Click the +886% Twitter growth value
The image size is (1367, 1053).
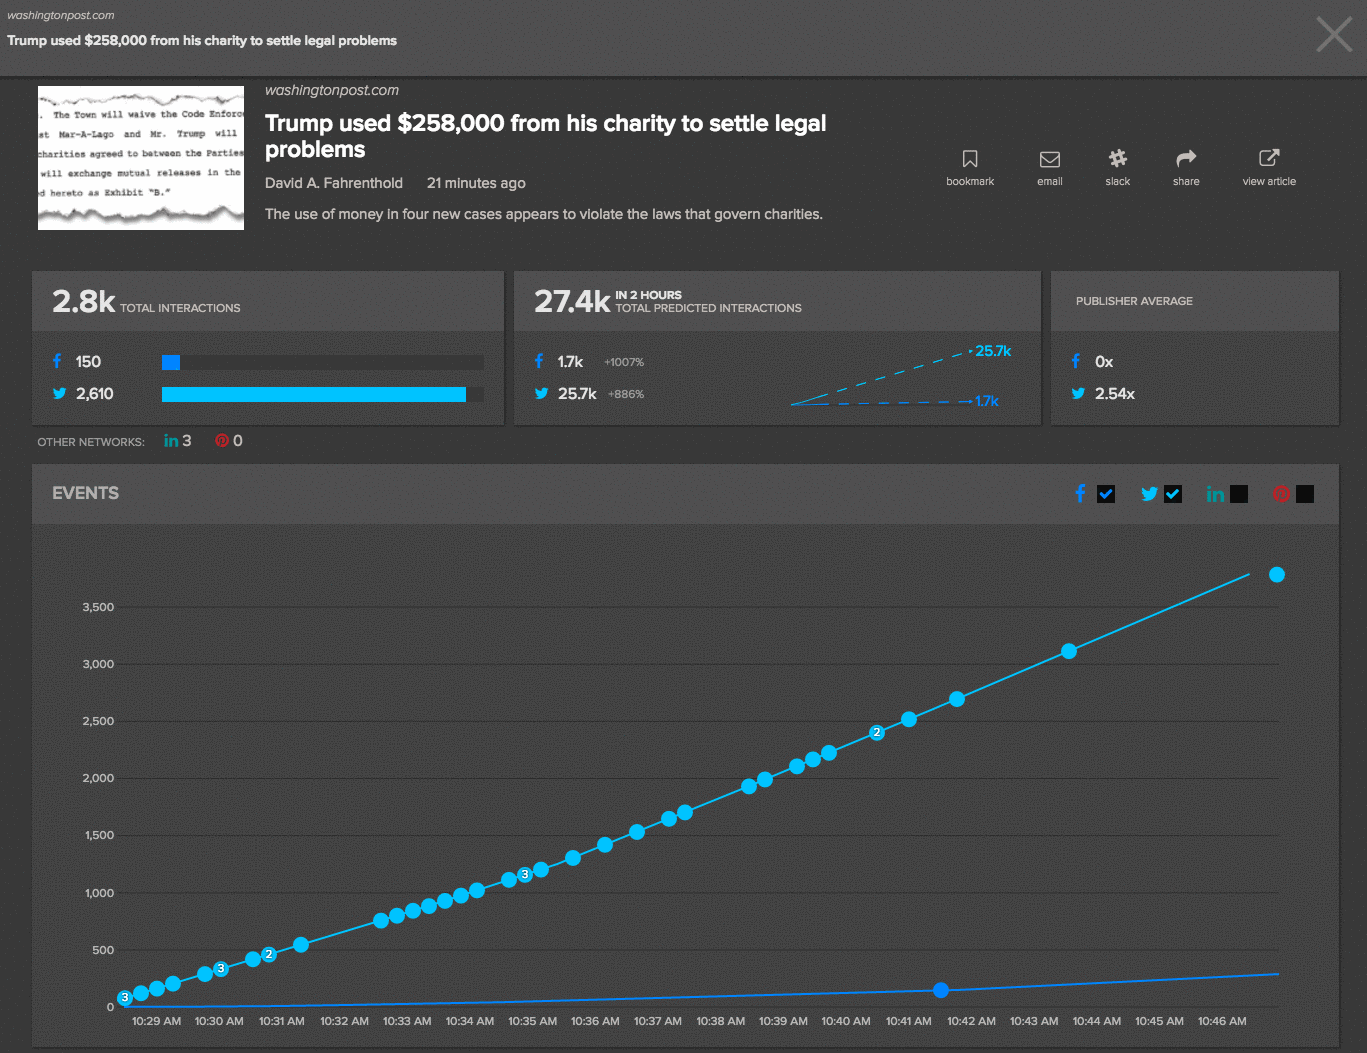626,394
